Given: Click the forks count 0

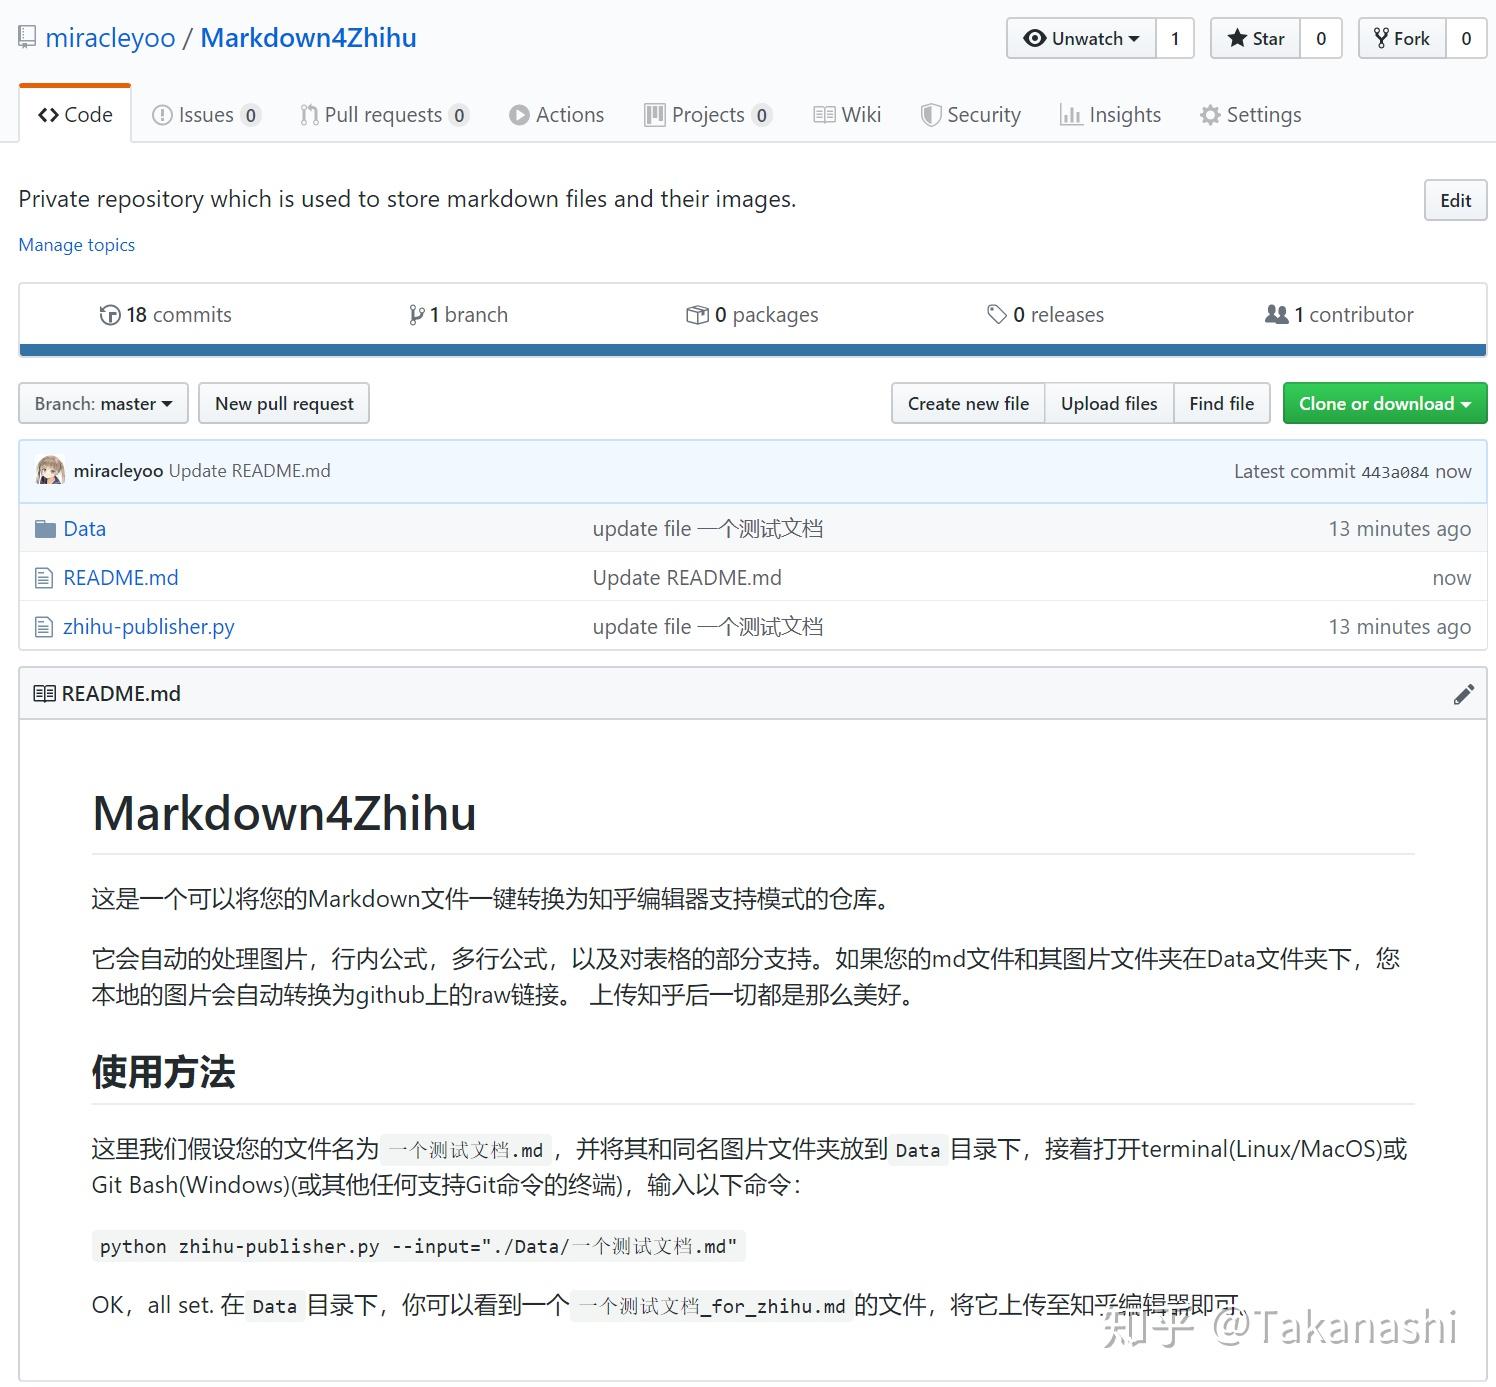Looking at the screenshot, I should click(1466, 39).
